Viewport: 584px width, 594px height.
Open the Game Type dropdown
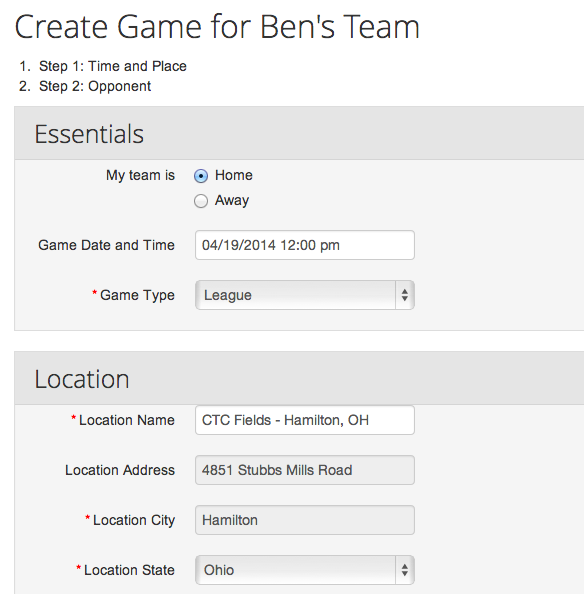point(305,295)
